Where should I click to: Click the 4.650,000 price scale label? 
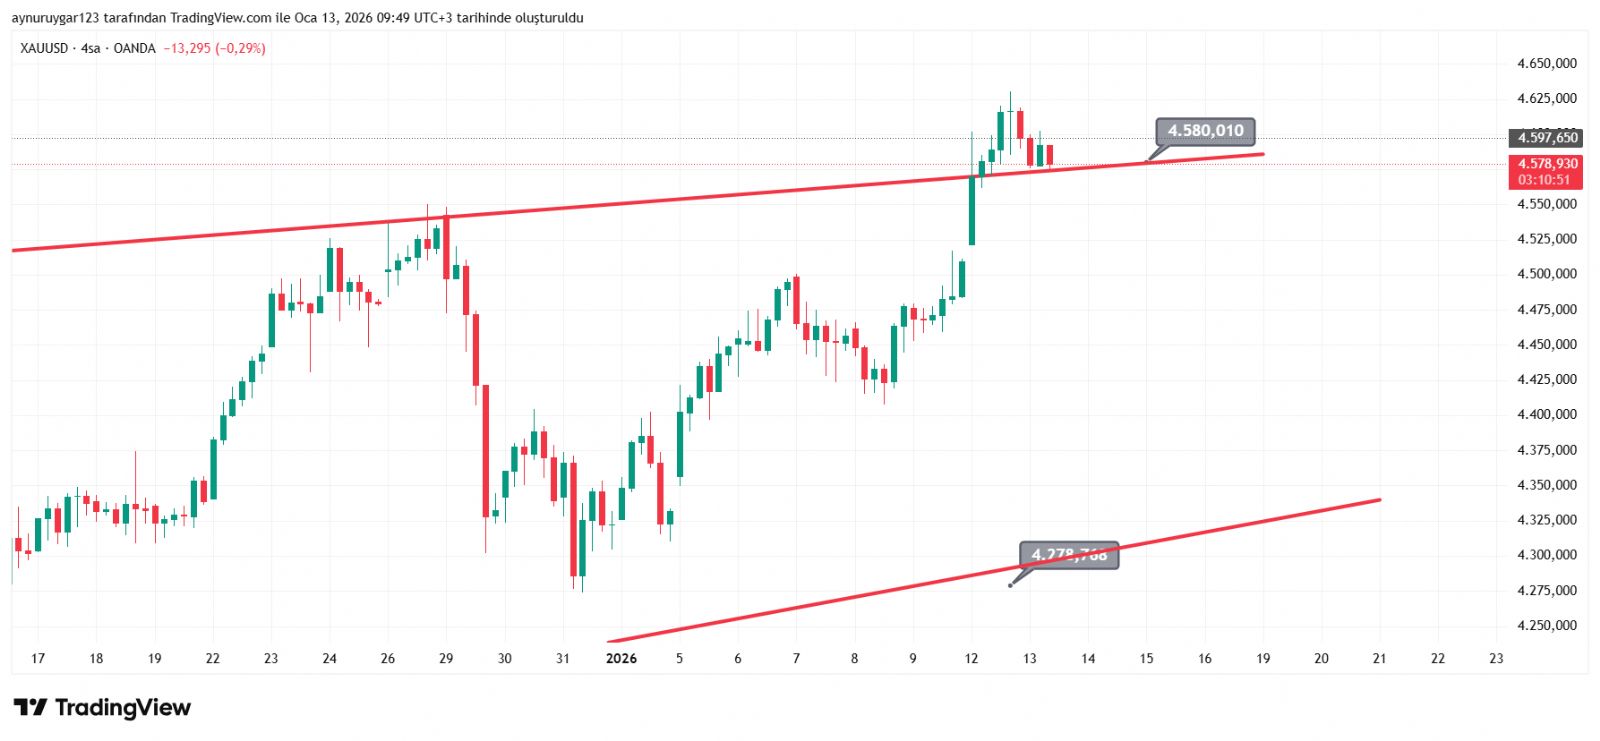(1546, 63)
